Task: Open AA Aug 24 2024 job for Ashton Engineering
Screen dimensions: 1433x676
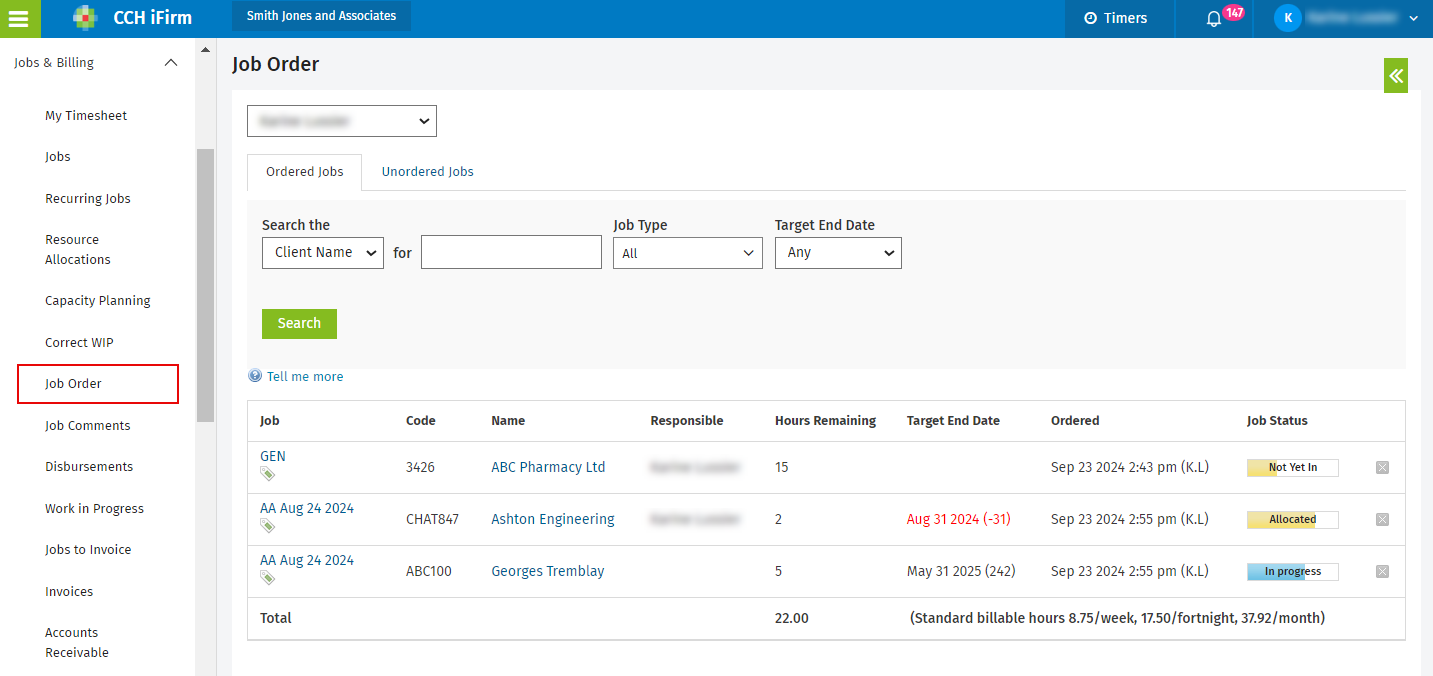Action: (x=307, y=508)
